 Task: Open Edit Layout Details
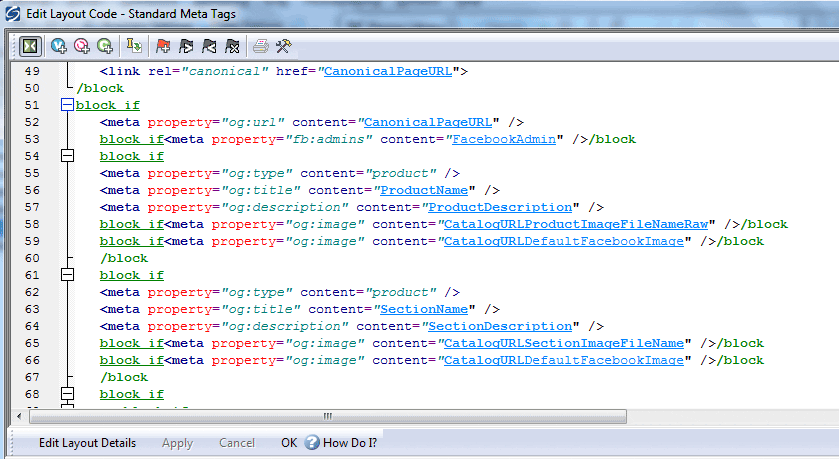point(87,442)
